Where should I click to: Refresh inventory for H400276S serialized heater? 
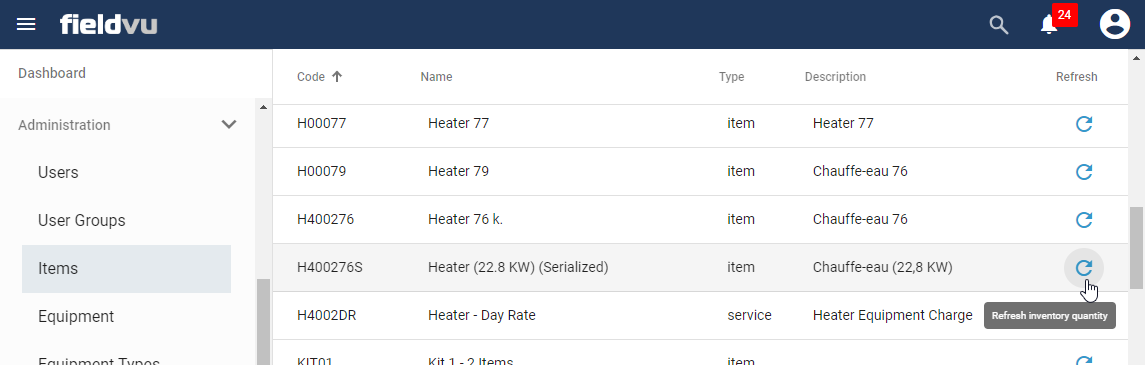pyautogui.click(x=1084, y=268)
